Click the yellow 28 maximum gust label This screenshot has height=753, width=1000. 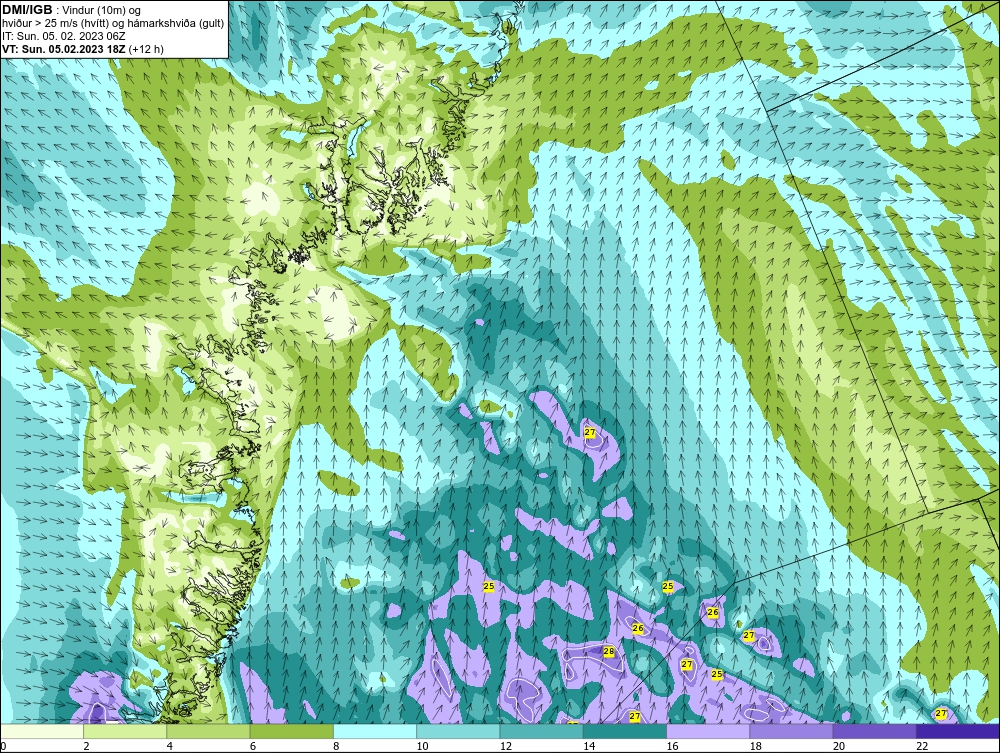(608, 651)
